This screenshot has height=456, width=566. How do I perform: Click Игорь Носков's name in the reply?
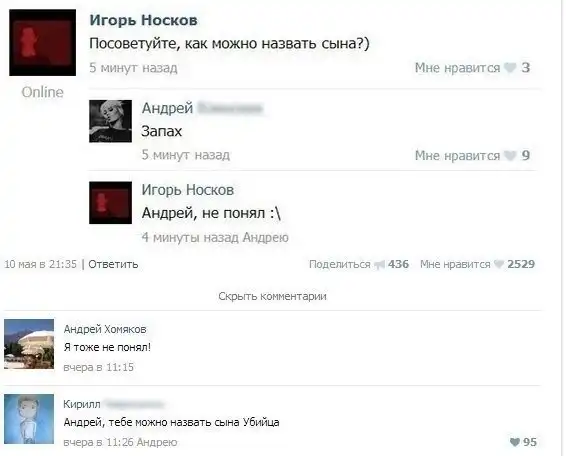pos(188,190)
